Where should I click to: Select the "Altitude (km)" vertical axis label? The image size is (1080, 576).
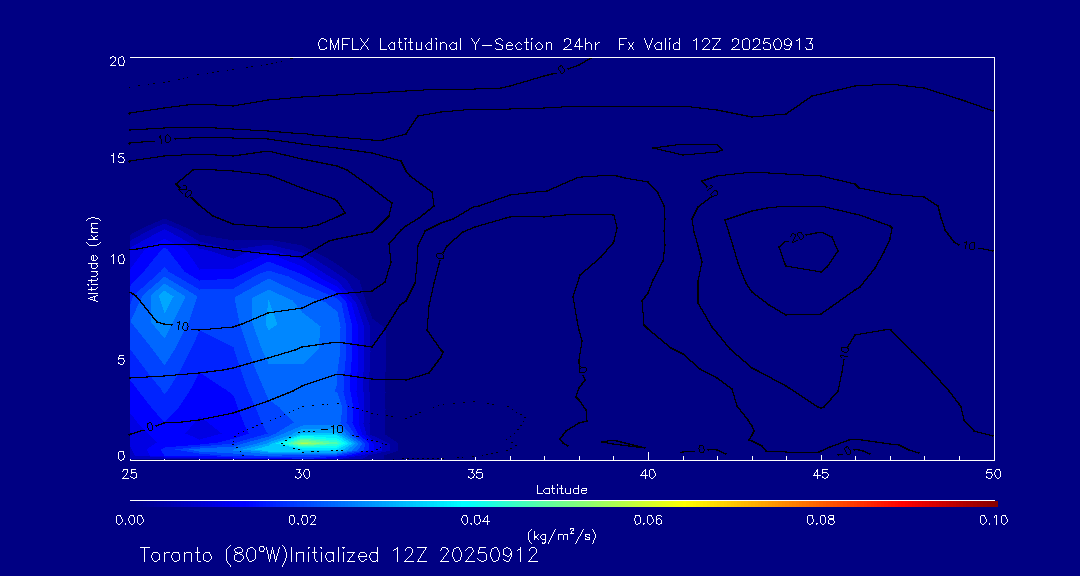(93, 257)
